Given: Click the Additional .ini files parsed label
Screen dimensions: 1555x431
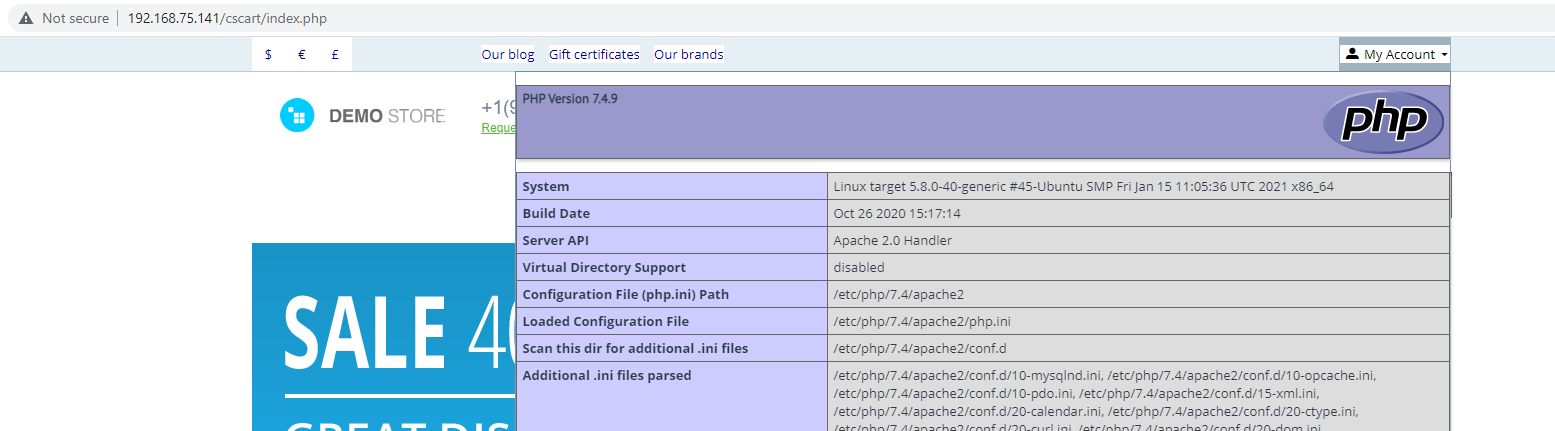Looking at the screenshot, I should [x=607, y=375].
